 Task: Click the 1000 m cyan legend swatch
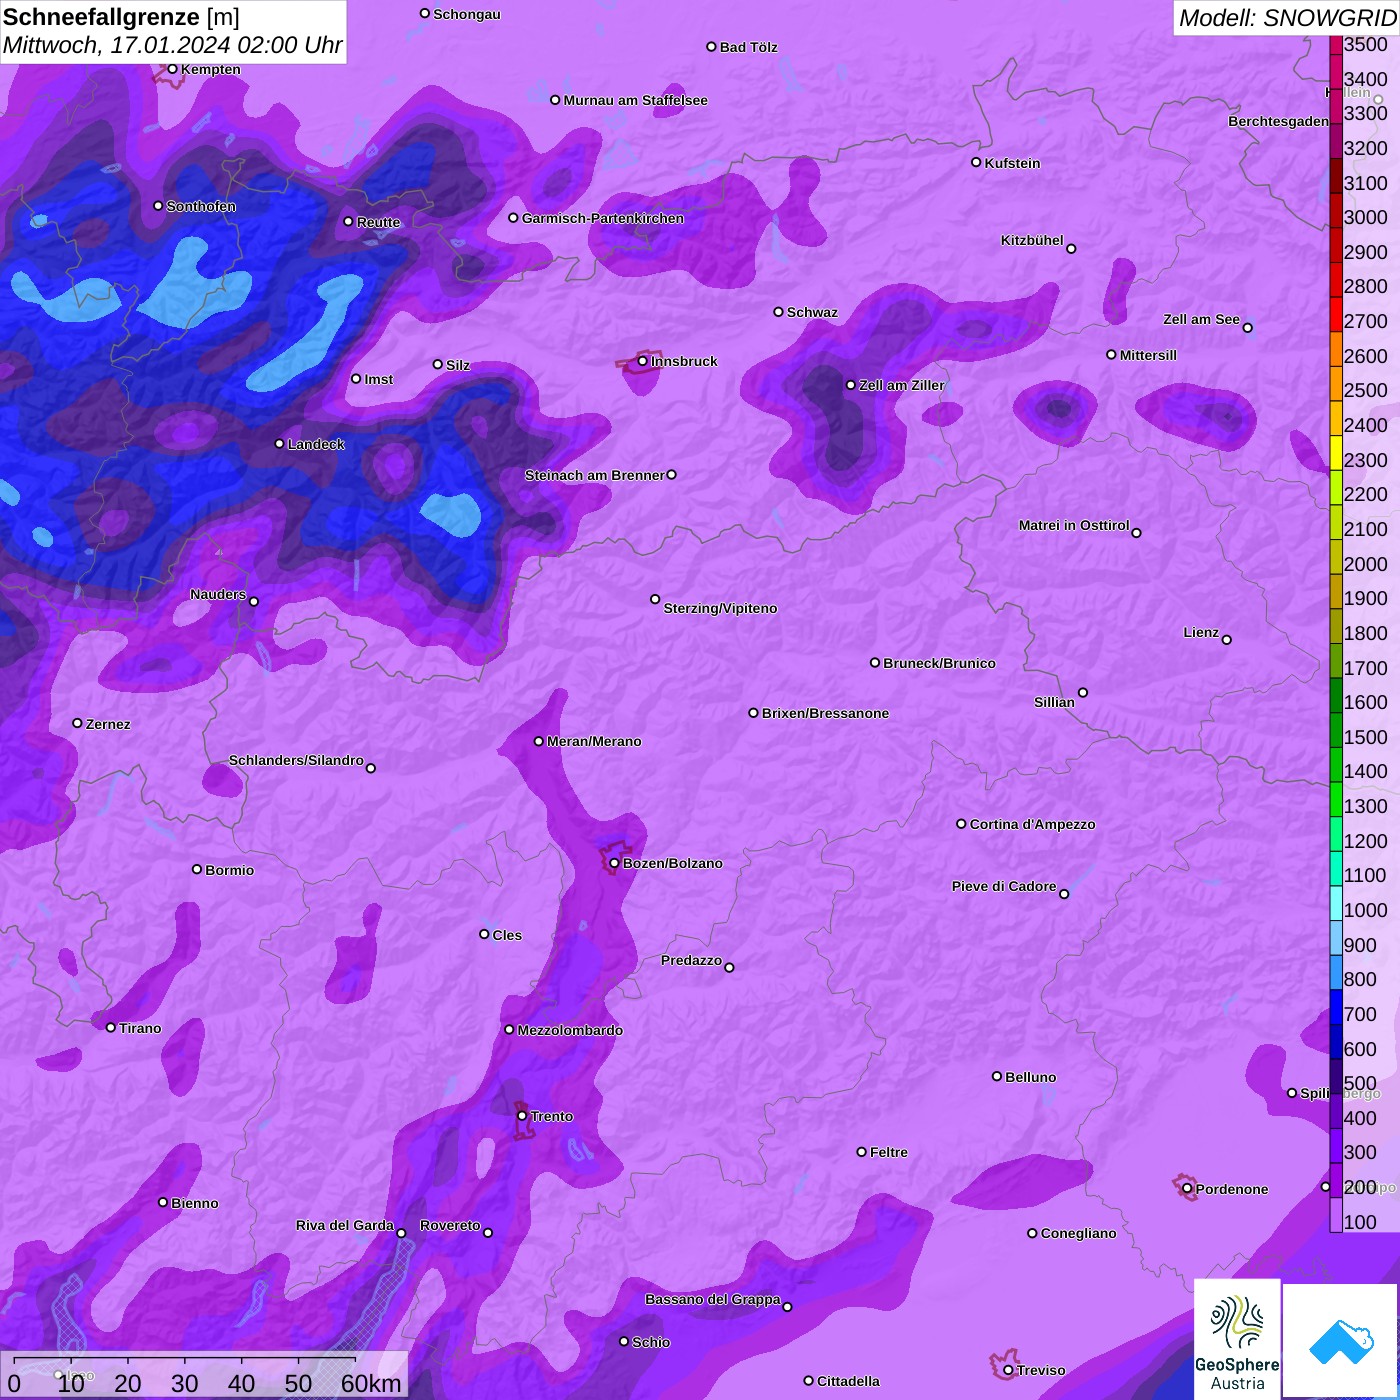click(x=1336, y=903)
